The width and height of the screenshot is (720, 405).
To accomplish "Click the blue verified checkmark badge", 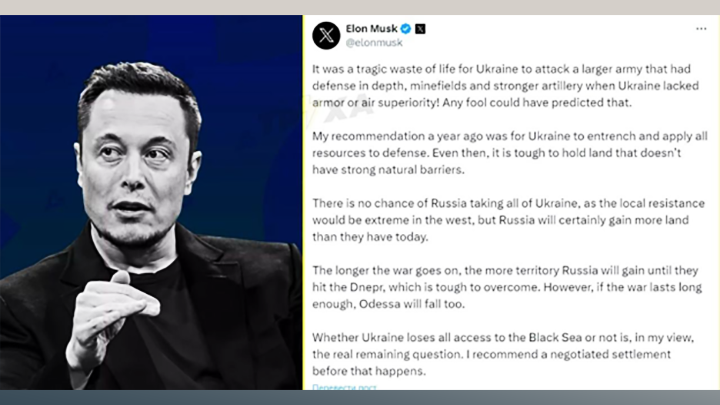I will point(406,29).
